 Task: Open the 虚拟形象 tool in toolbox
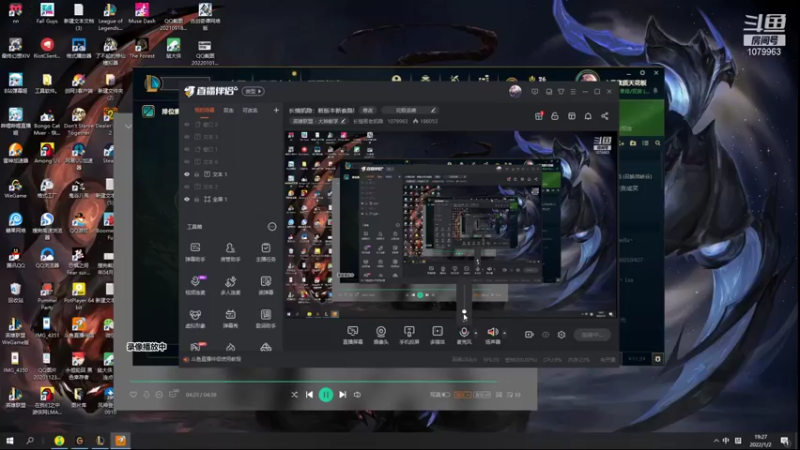click(x=195, y=318)
